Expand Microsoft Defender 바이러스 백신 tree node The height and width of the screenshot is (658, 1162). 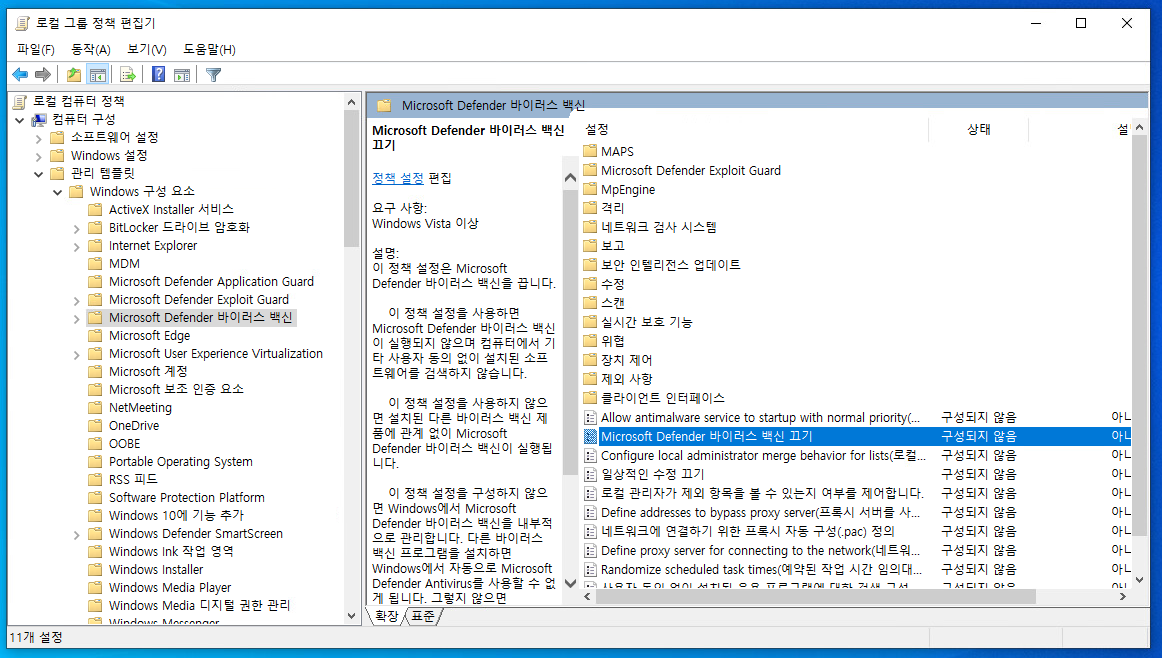76,318
